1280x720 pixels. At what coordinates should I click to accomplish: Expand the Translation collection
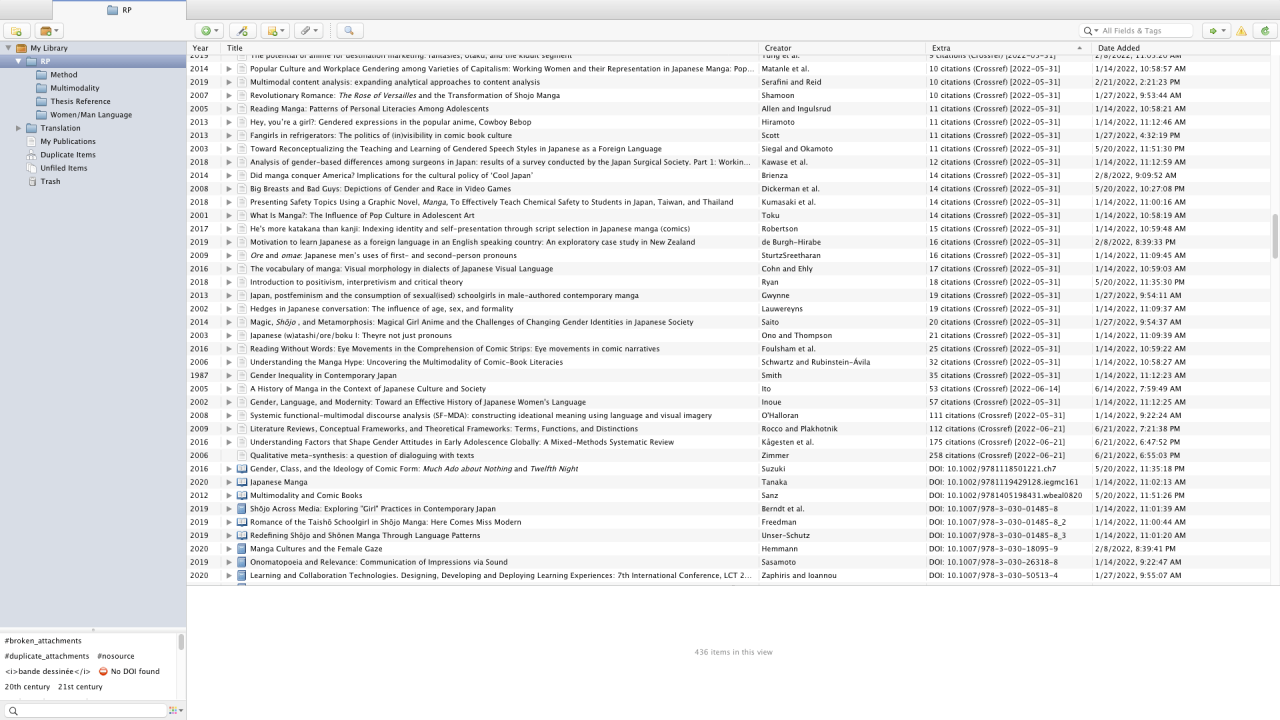point(18,128)
